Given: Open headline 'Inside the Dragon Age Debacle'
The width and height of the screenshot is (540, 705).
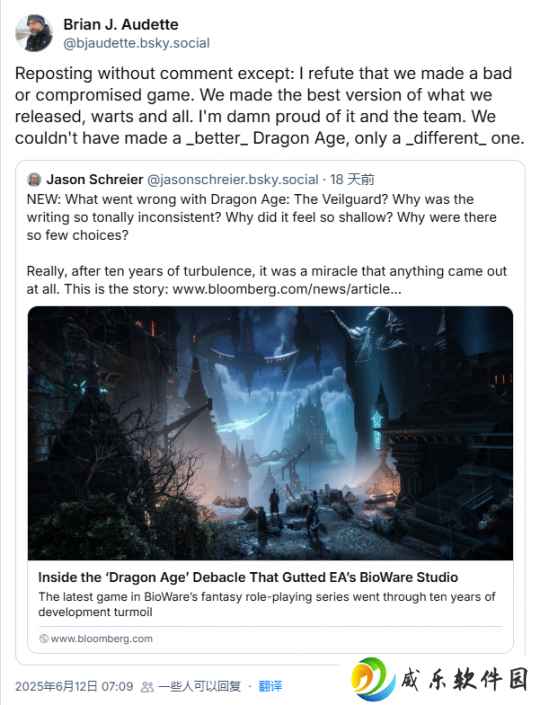Looking at the screenshot, I should tap(248, 577).
